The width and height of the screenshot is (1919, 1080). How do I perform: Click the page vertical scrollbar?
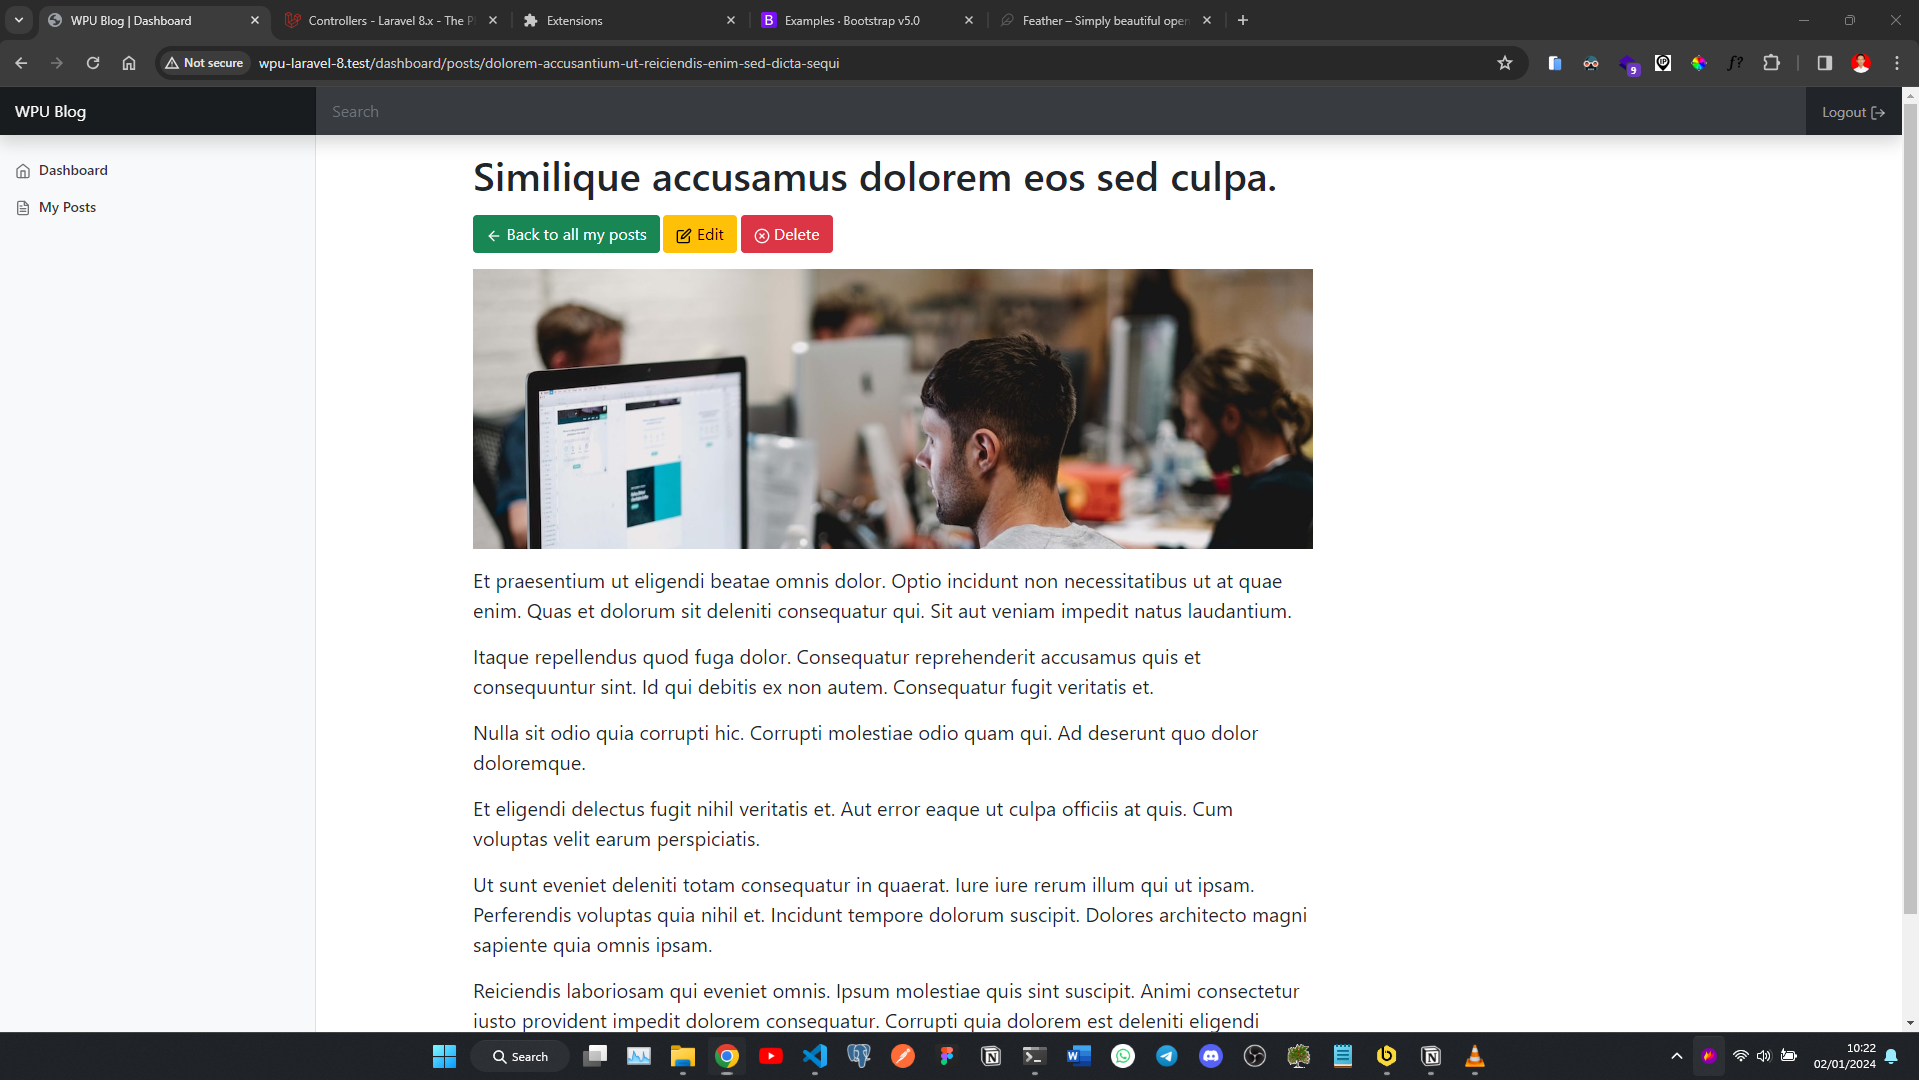click(1910, 500)
